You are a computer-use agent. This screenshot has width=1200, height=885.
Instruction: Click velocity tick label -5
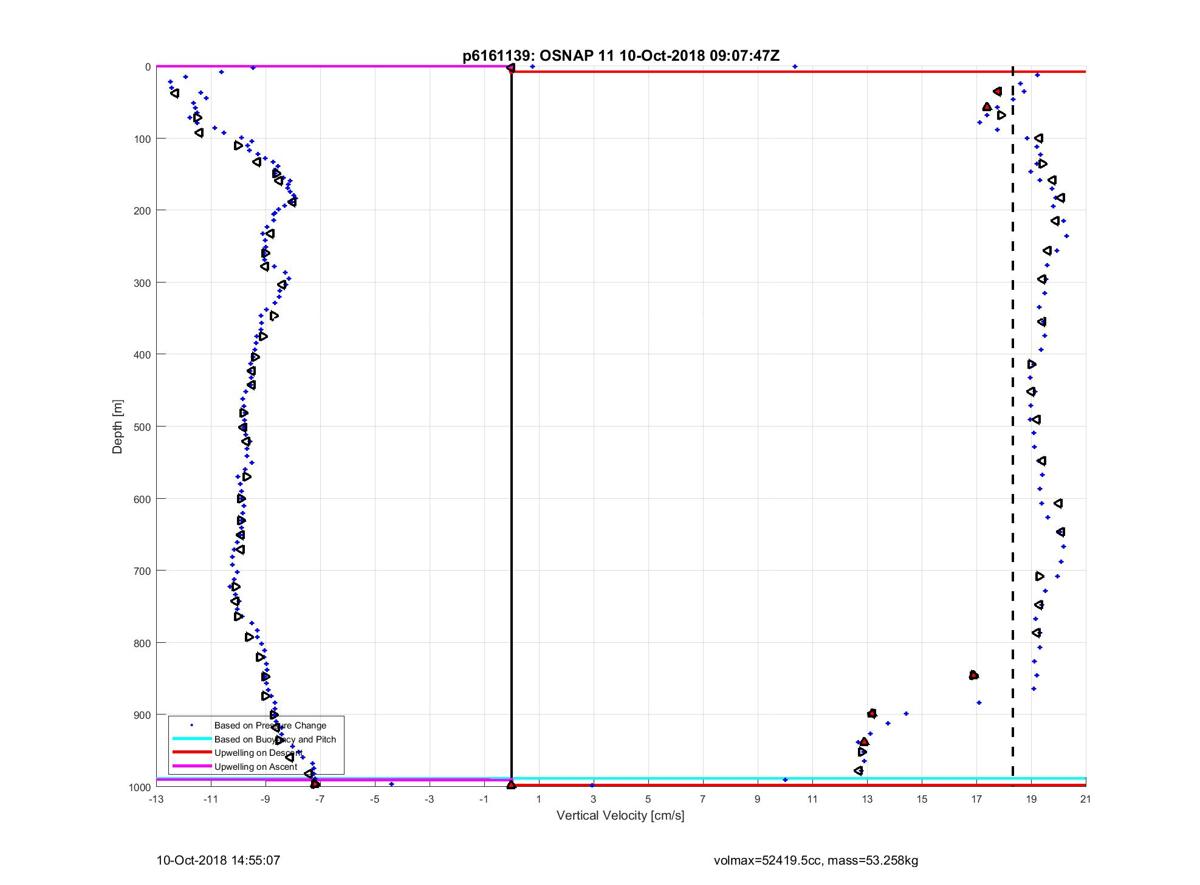point(375,799)
